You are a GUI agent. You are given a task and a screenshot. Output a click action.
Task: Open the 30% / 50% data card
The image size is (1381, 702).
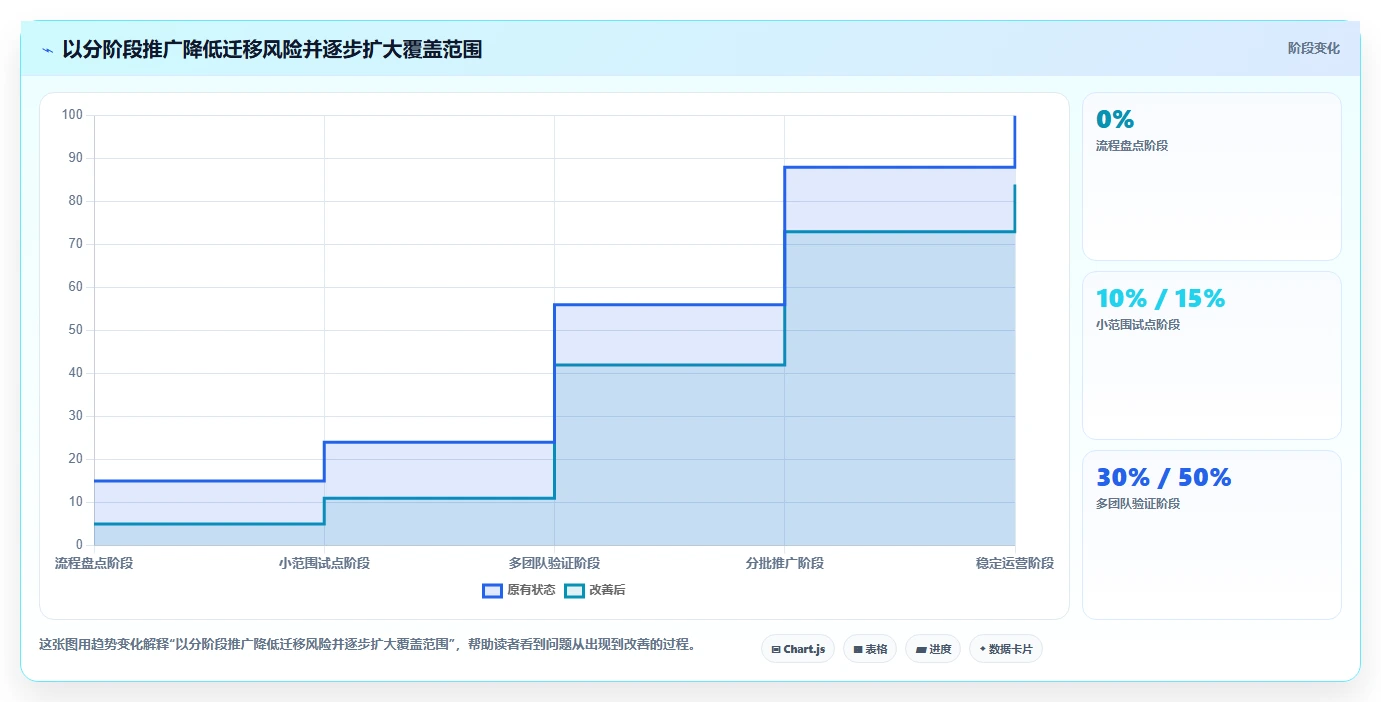[1211, 535]
